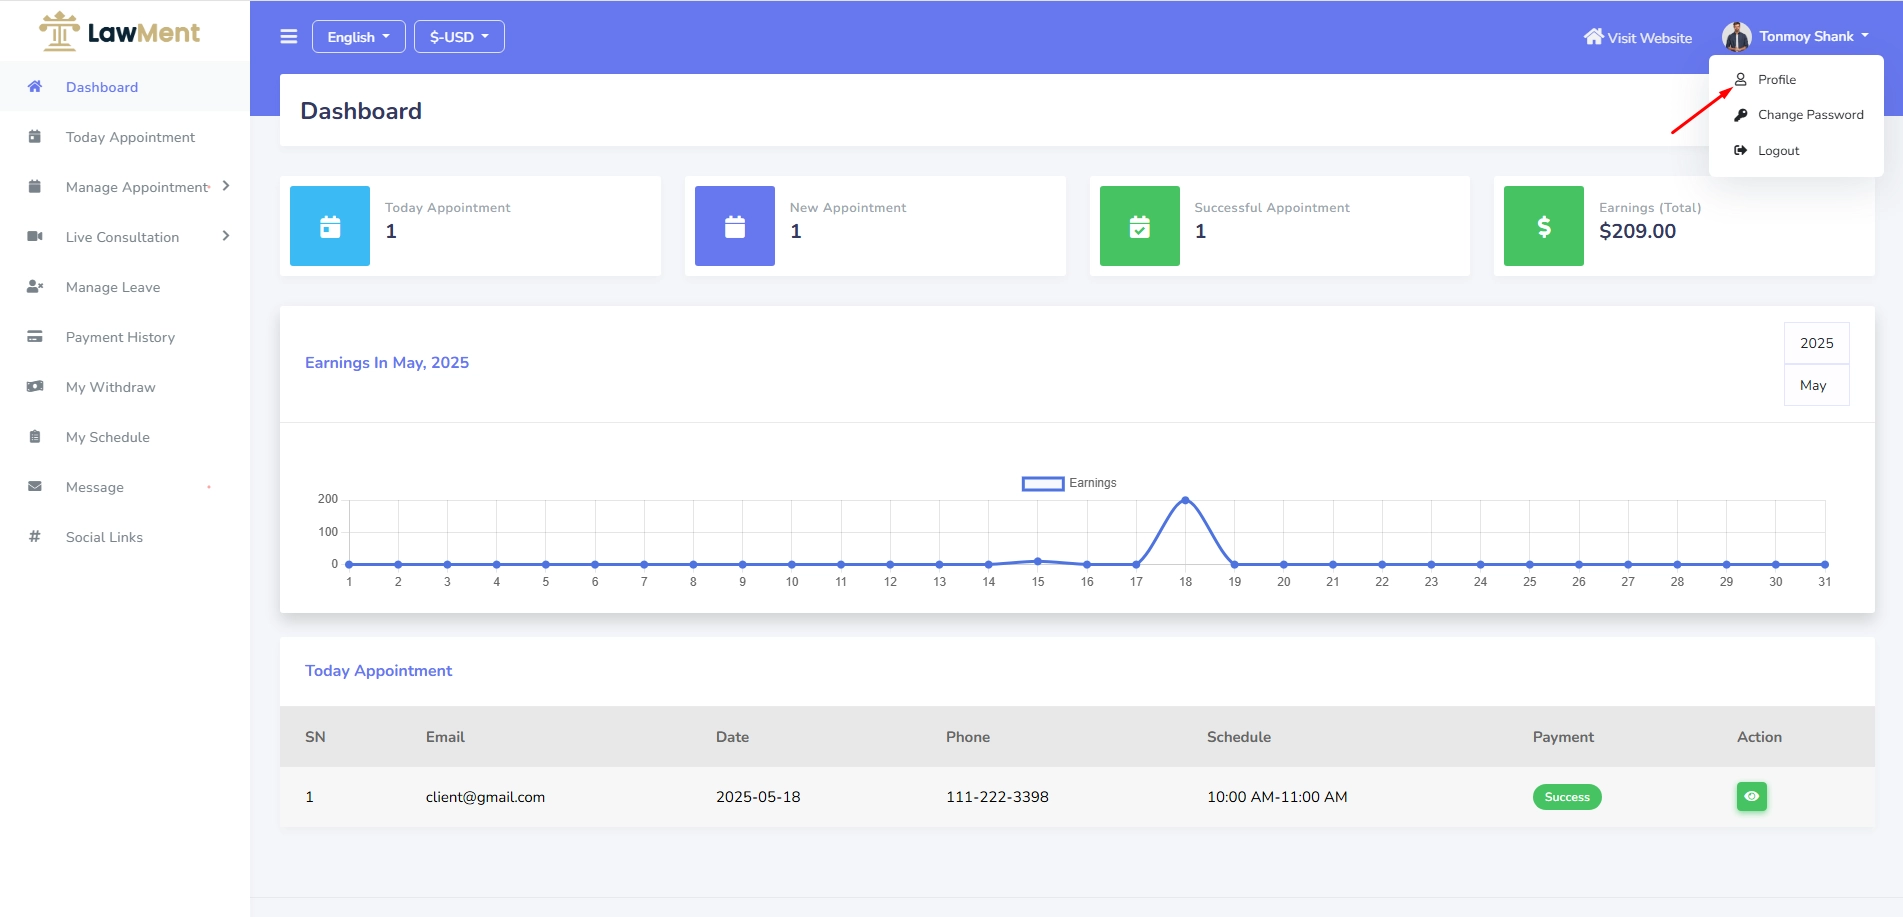Click the green Successful Appointment card icon

point(1140,226)
